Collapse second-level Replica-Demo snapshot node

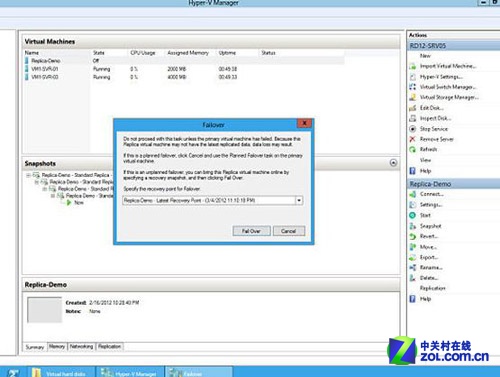(37, 182)
